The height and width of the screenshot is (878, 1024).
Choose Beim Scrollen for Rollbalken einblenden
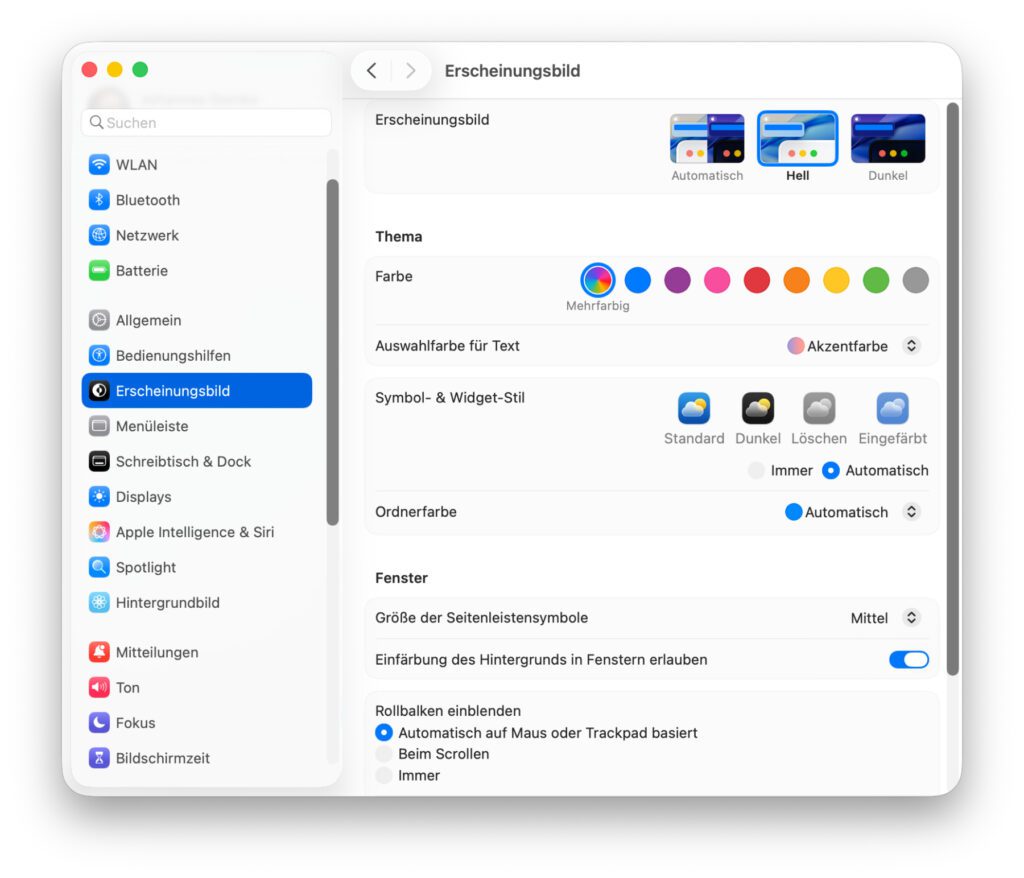pyautogui.click(x=384, y=753)
